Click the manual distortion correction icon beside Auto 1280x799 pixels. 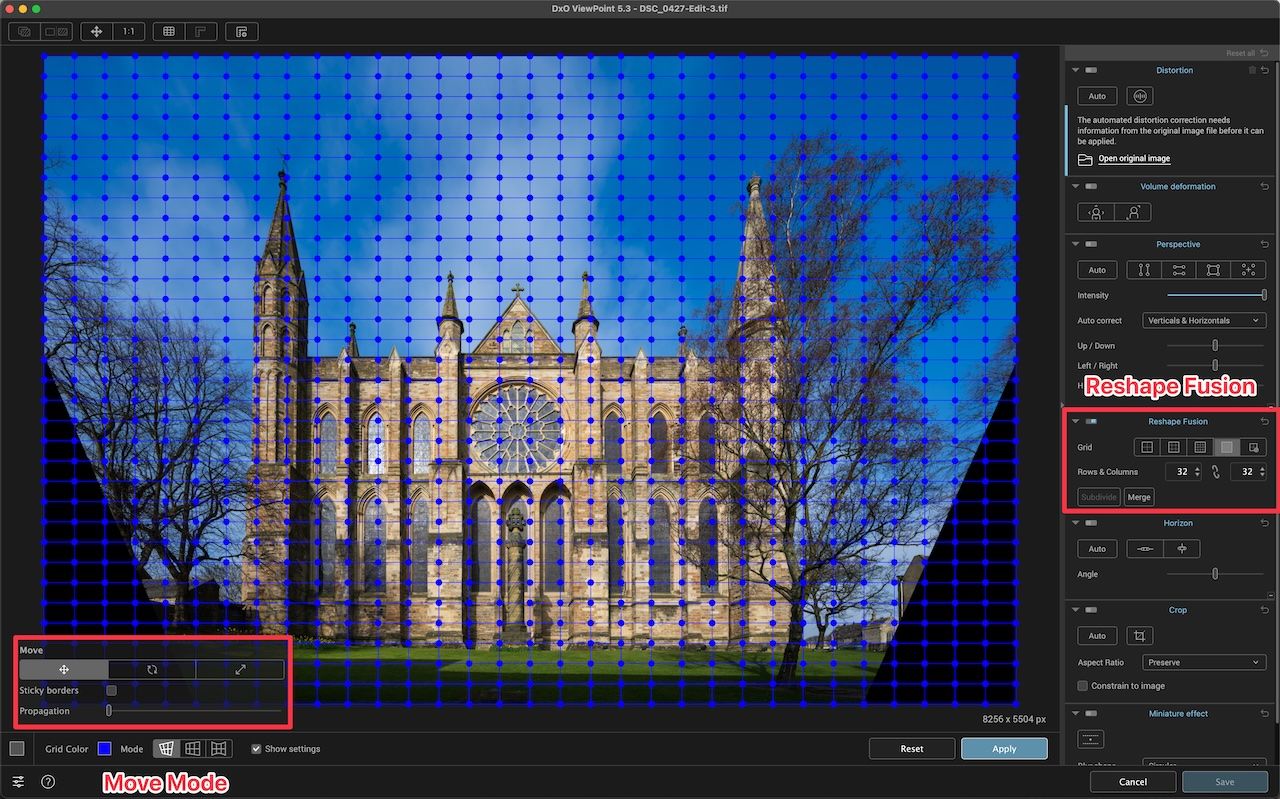coord(1139,96)
